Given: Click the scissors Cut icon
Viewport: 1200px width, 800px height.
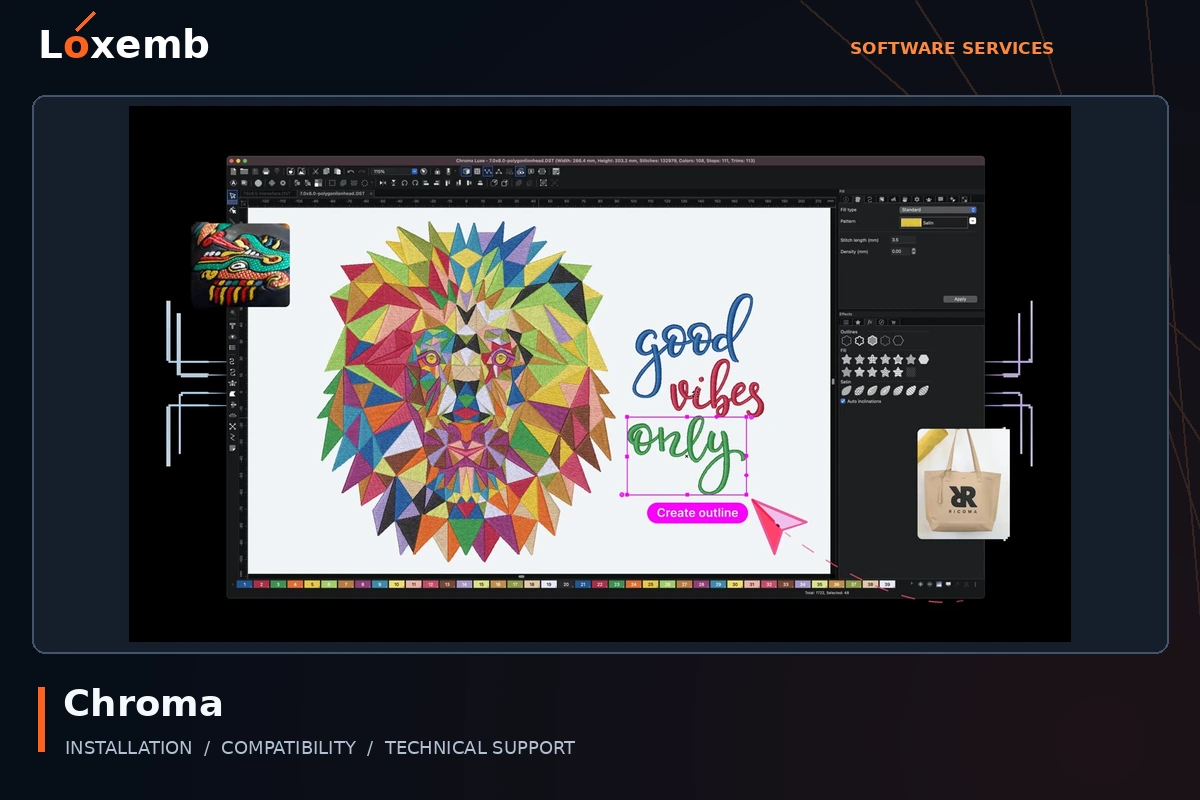Looking at the screenshot, I should (315, 171).
